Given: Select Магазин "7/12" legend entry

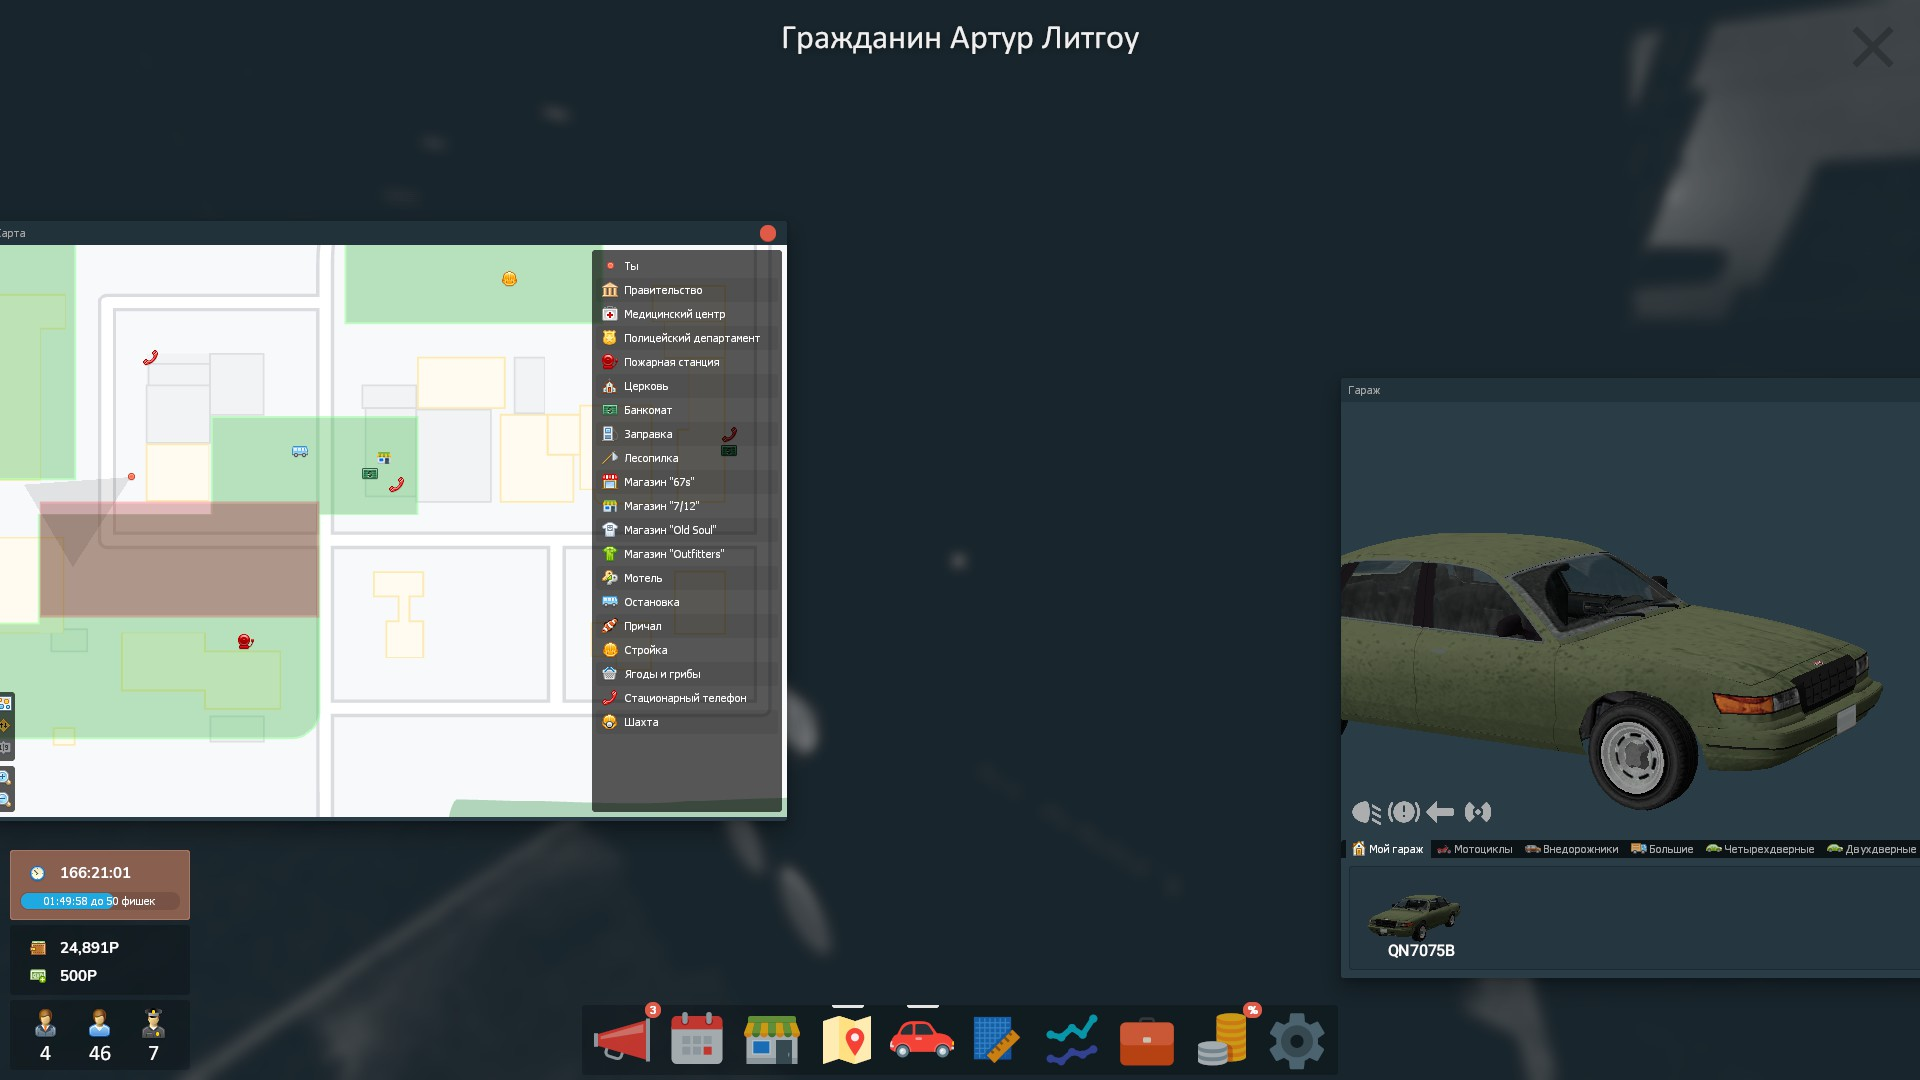Looking at the screenshot, I should [x=686, y=506].
